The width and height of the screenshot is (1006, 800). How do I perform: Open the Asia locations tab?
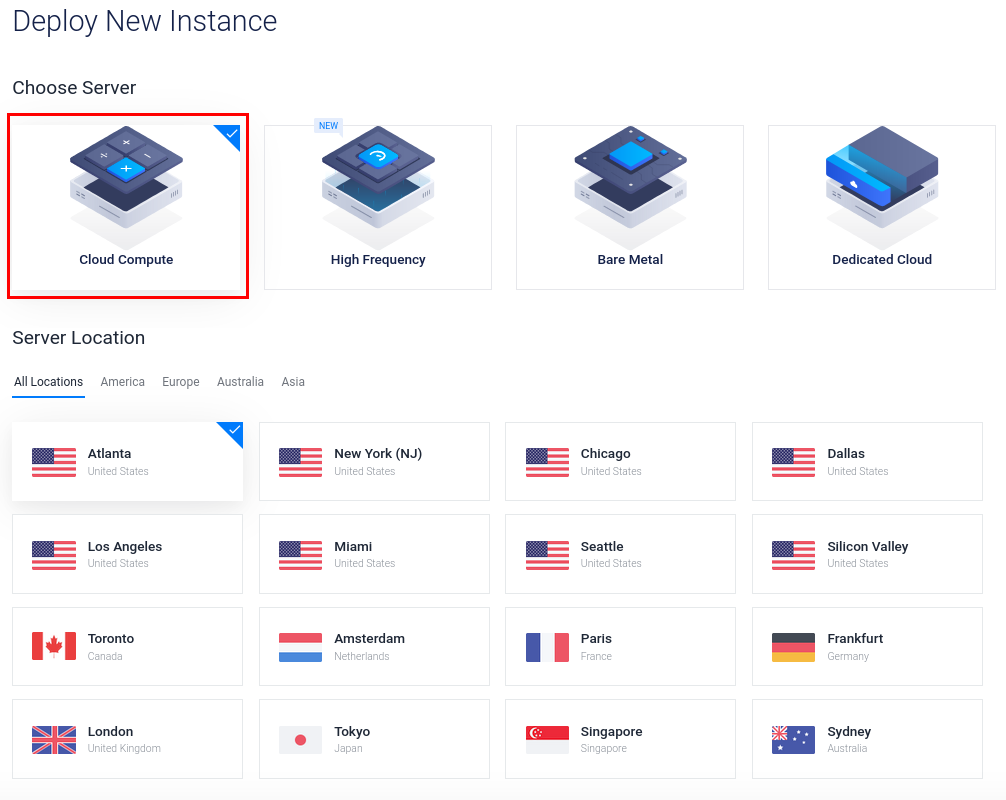click(293, 381)
